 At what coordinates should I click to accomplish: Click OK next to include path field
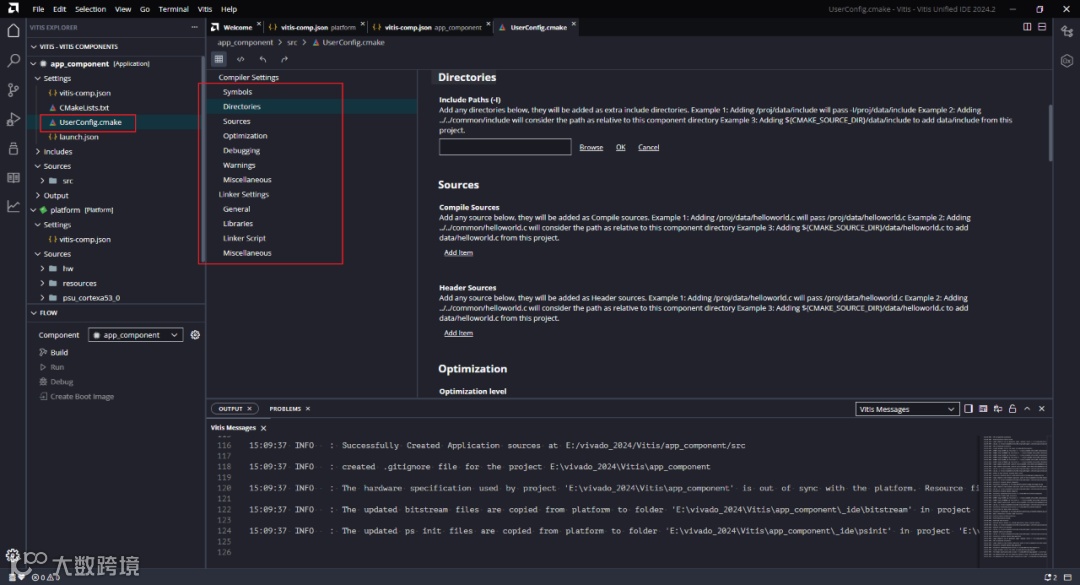pos(621,147)
